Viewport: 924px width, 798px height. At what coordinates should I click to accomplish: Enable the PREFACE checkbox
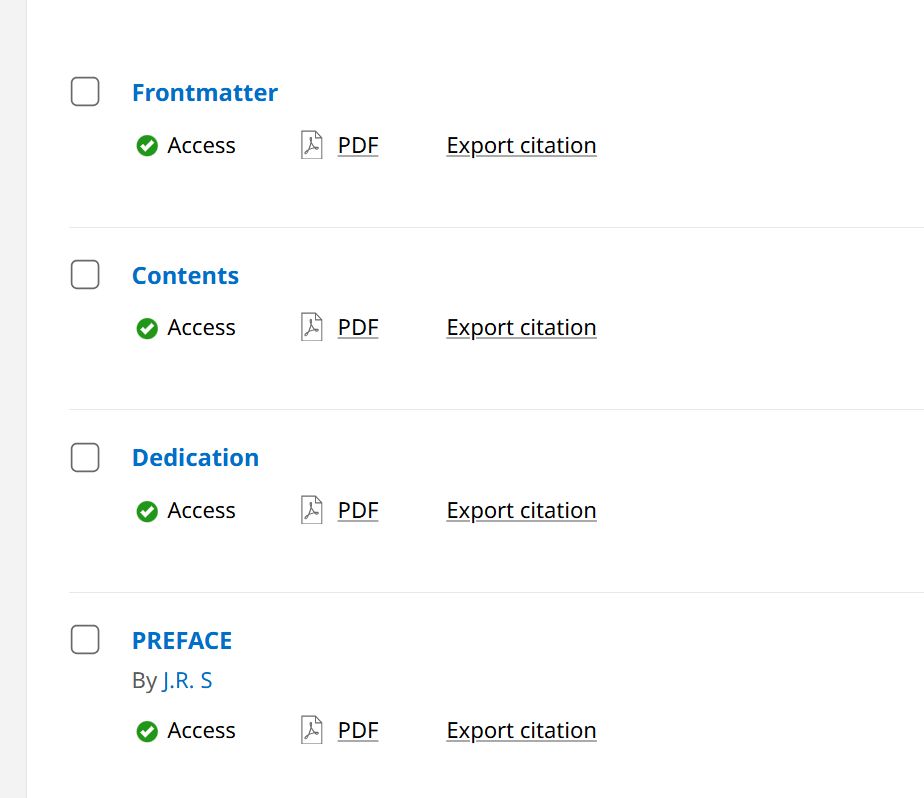pyautogui.click(x=85, y=639)
